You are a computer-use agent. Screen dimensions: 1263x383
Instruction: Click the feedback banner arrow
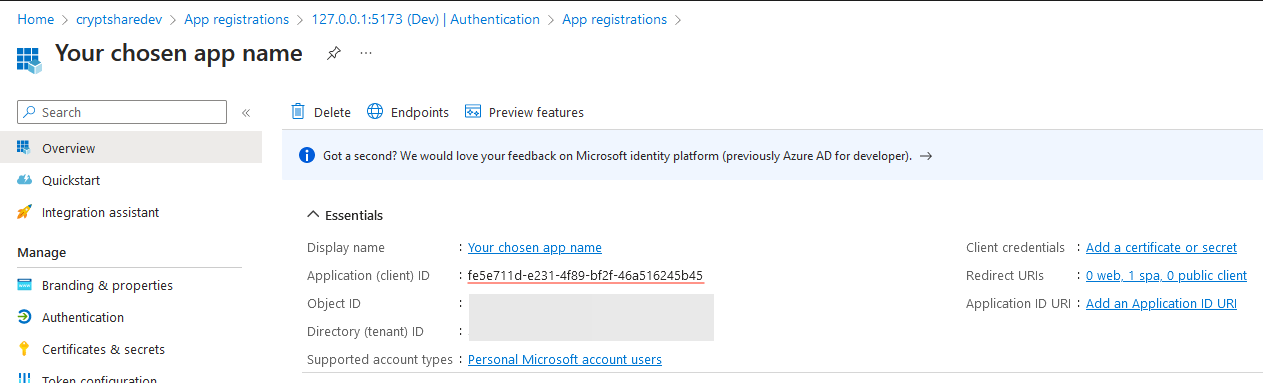[x=926, y=156]
